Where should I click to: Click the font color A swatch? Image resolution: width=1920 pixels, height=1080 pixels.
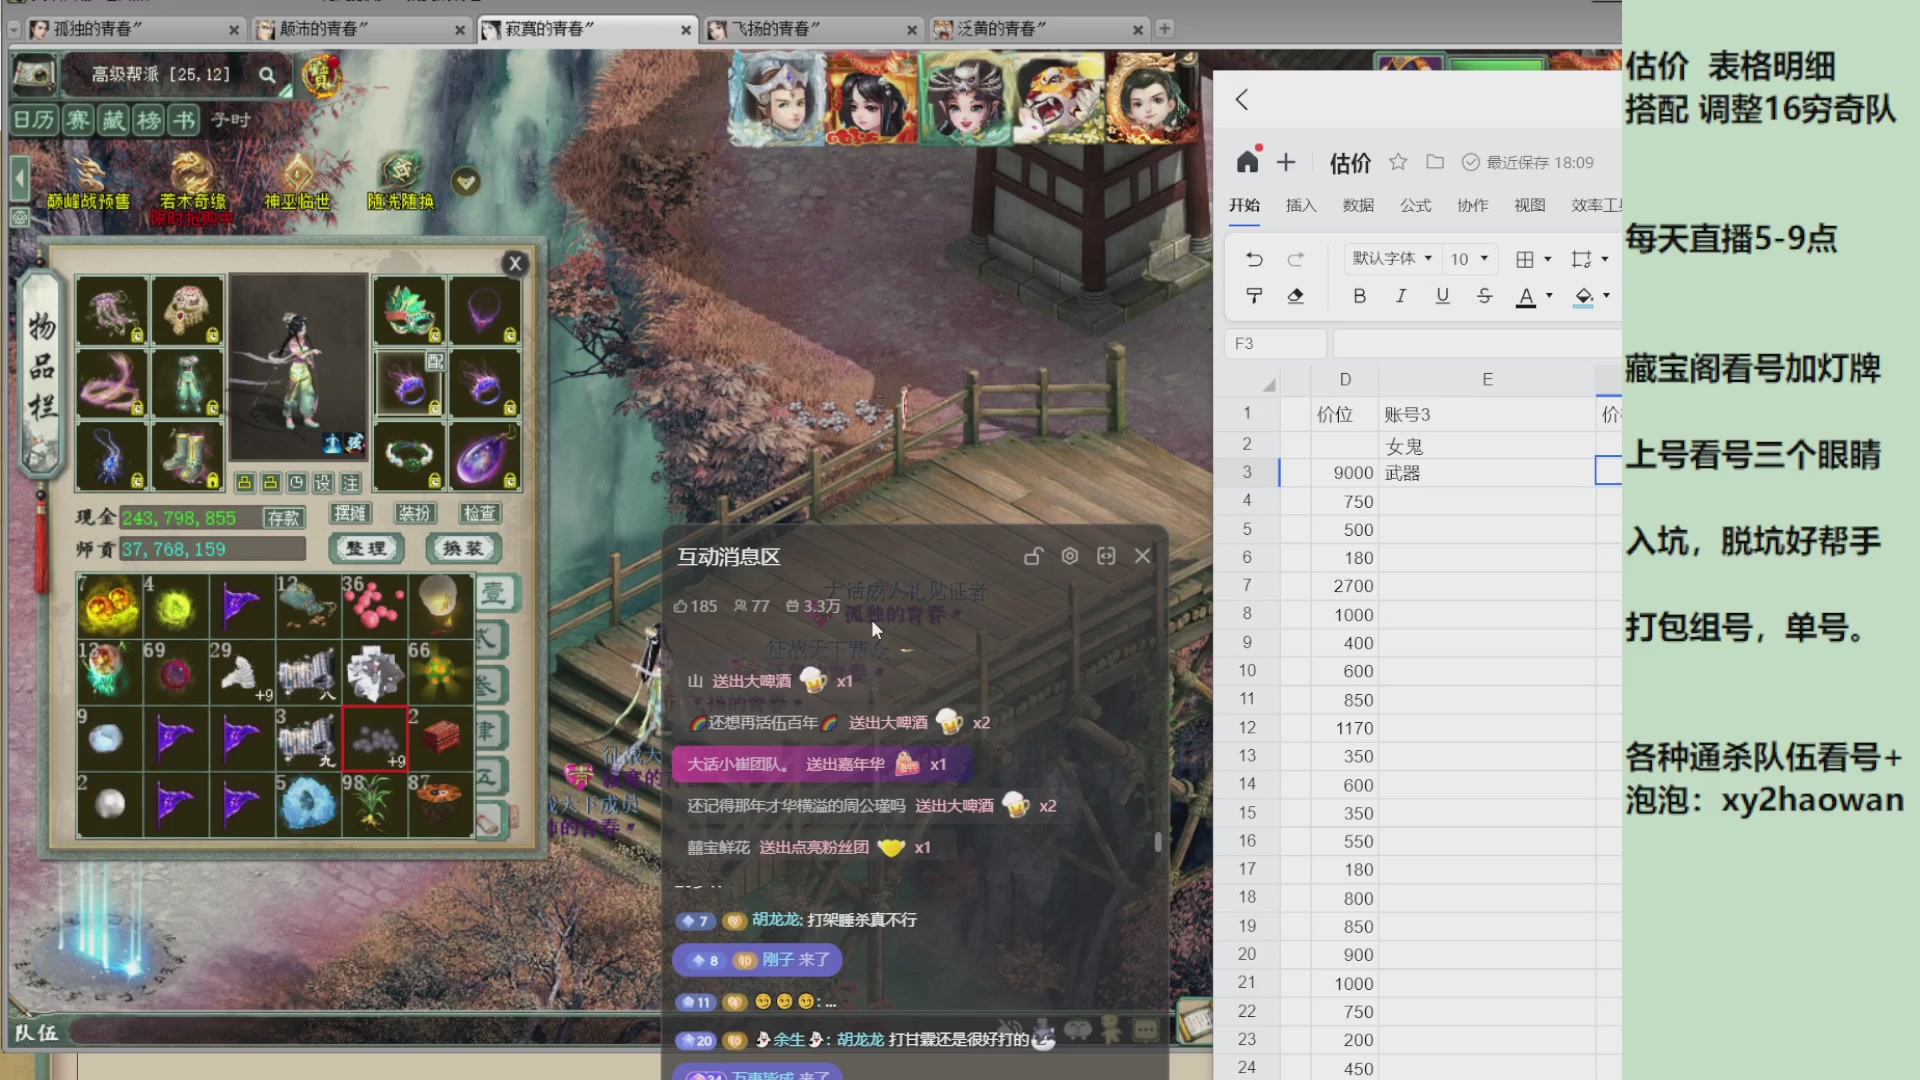click(1526, 297)
